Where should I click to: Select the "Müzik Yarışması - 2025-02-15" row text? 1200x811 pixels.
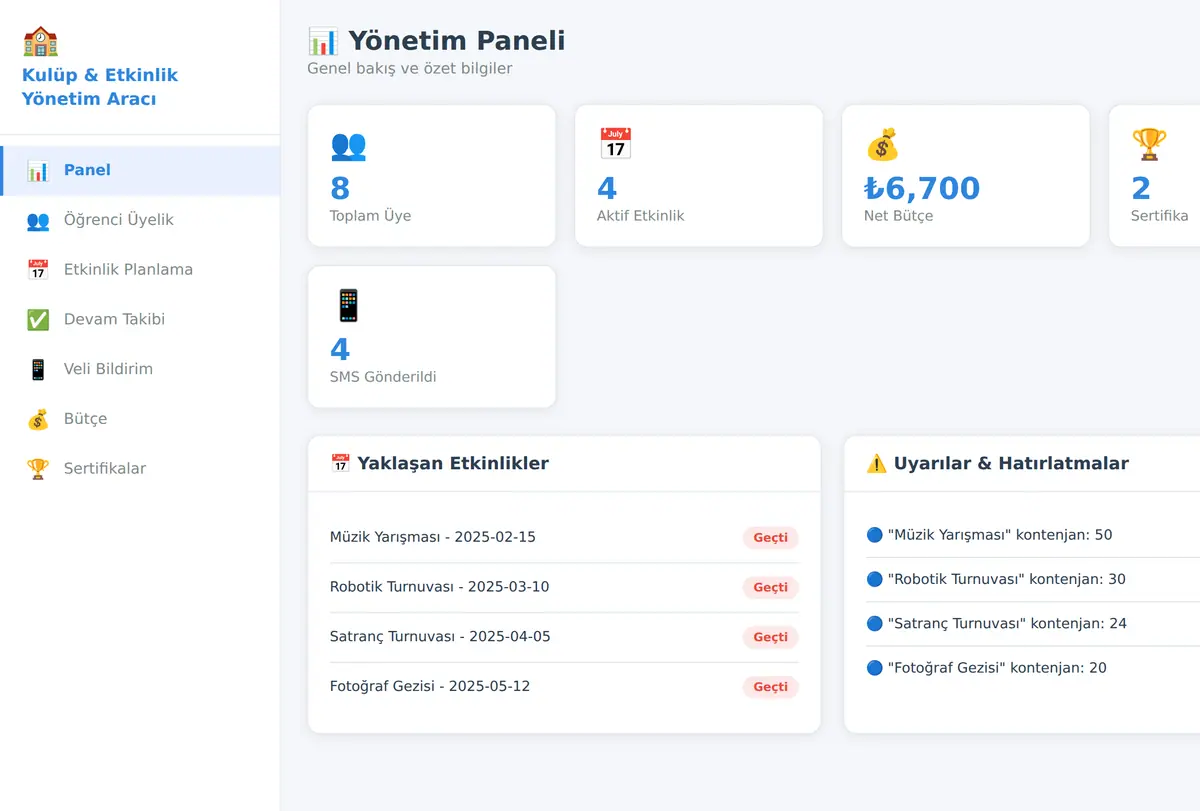(x=433, y=537)
